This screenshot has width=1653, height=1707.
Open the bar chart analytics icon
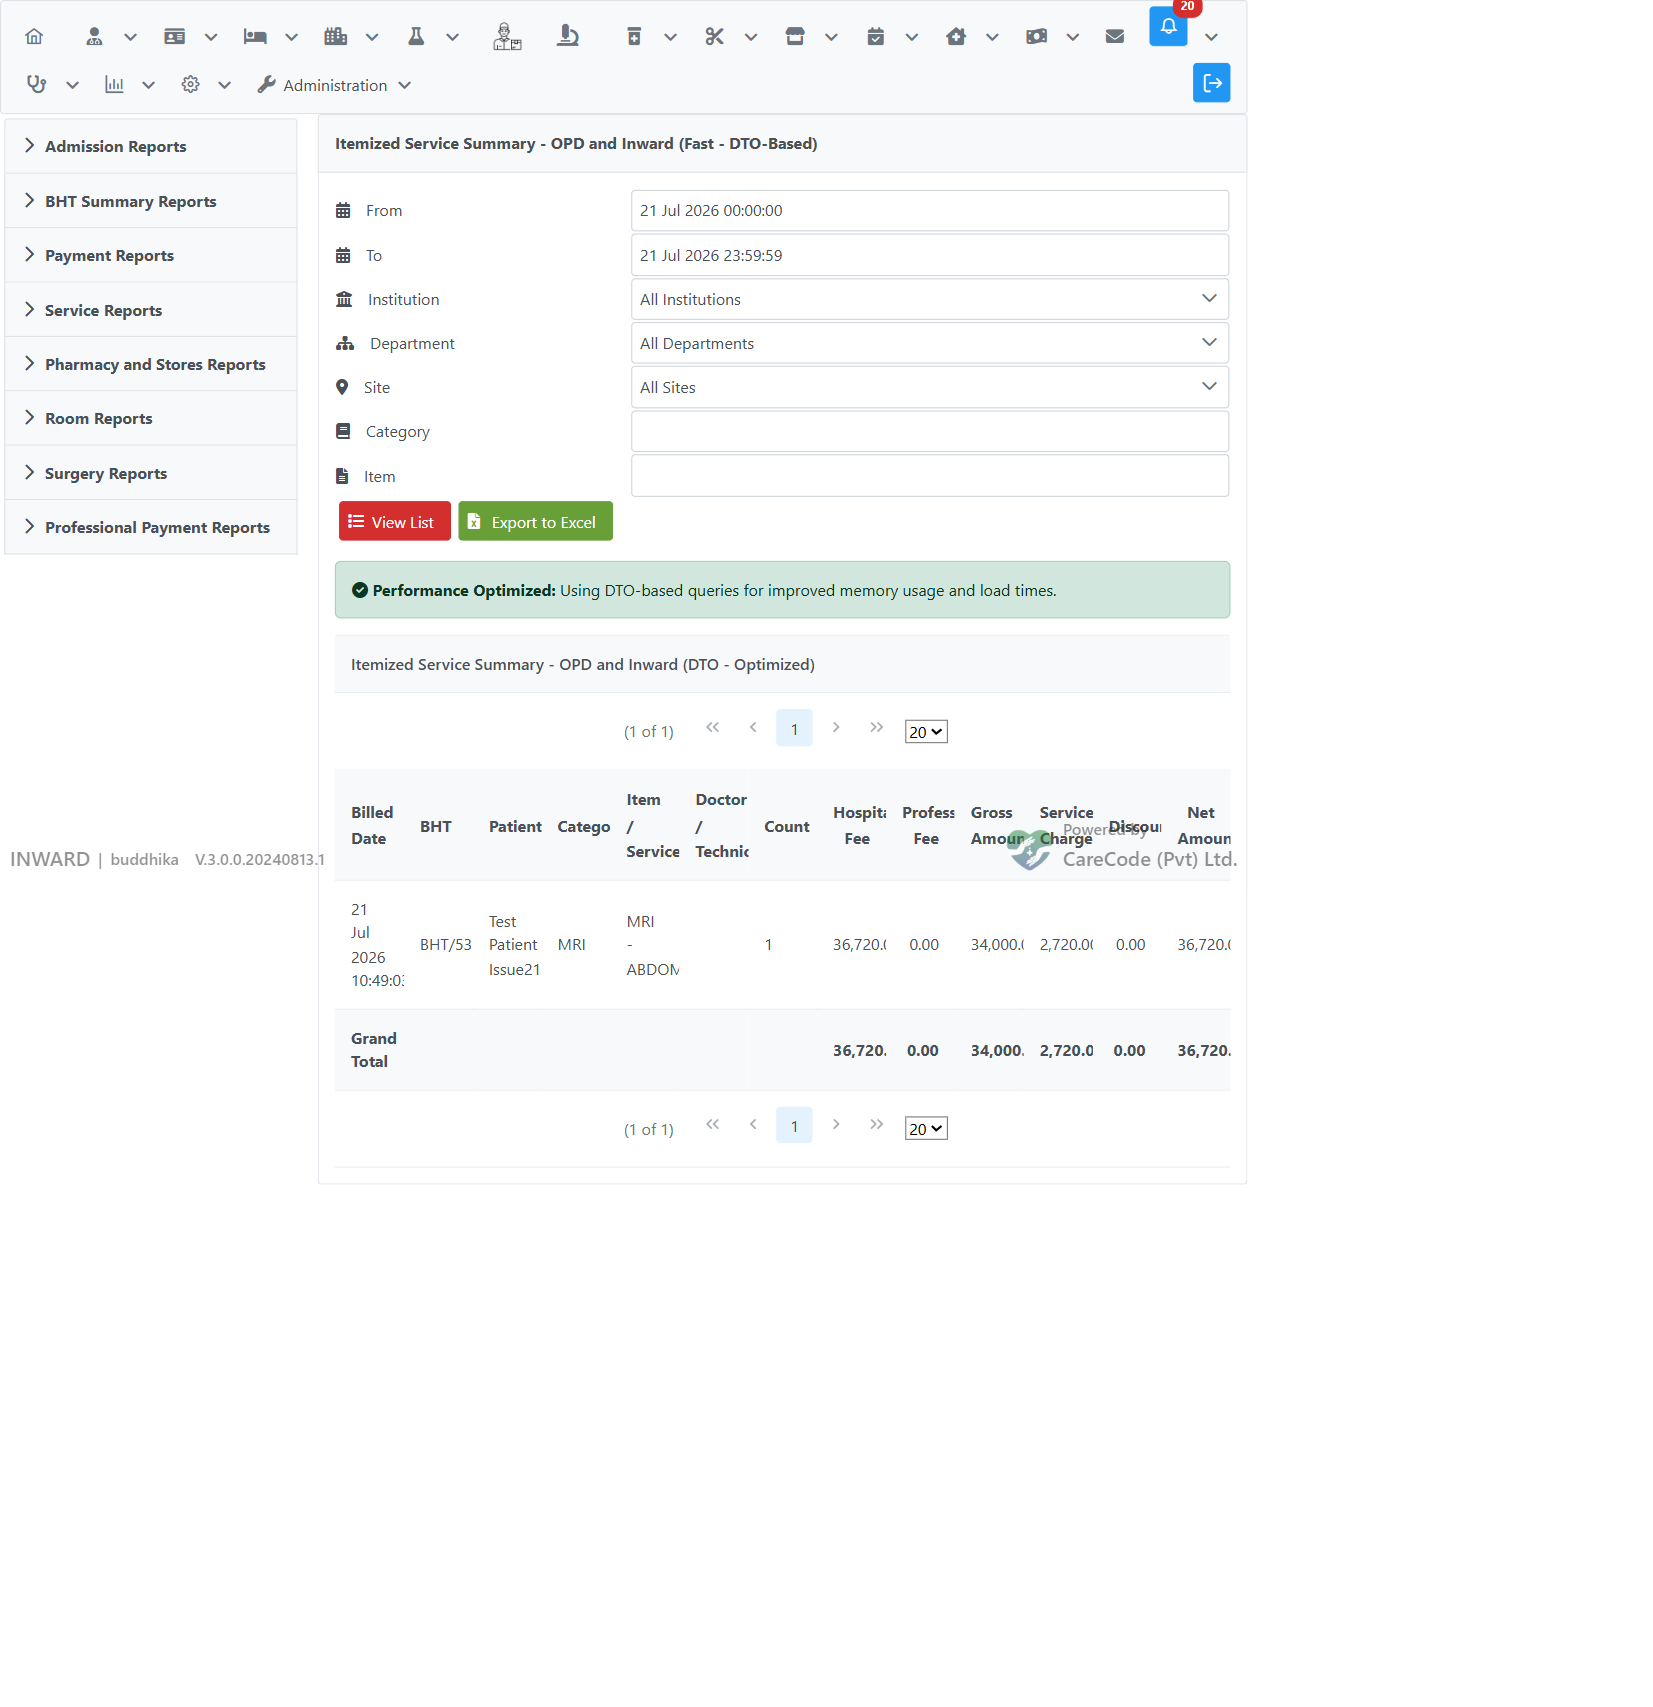[x=114, y=85]
